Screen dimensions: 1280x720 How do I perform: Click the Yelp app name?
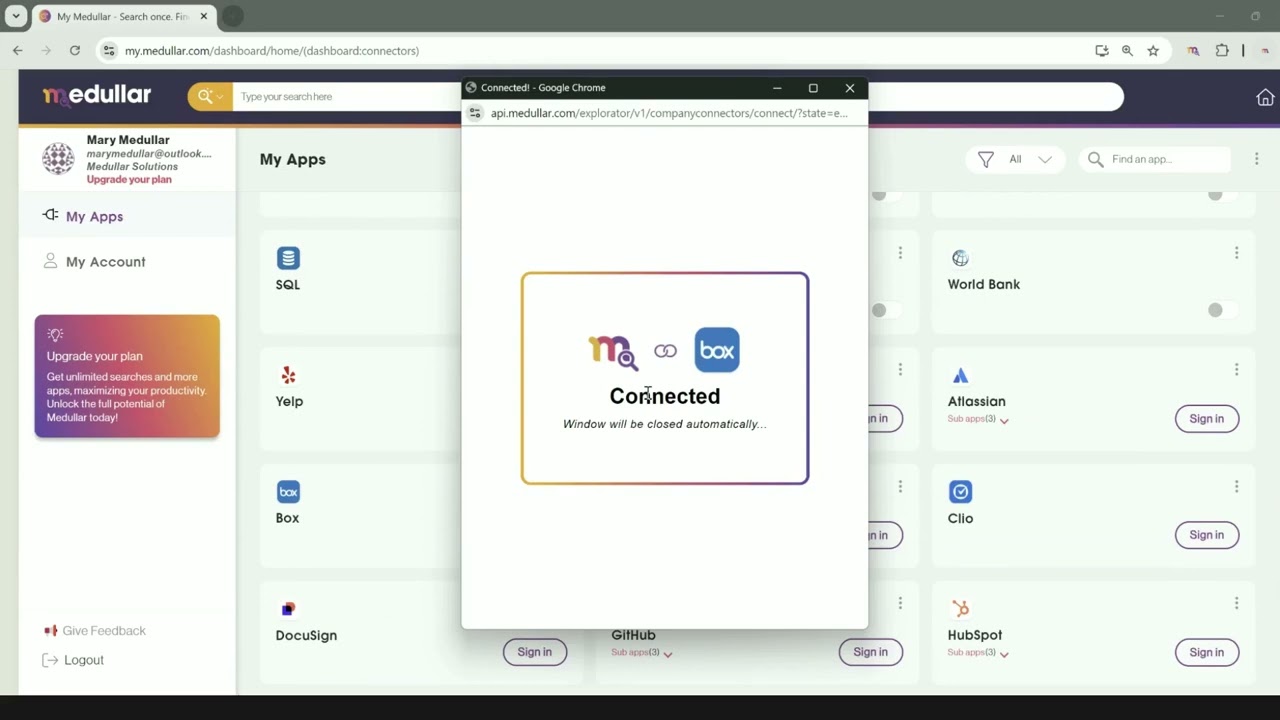click(x=289, y=402)
